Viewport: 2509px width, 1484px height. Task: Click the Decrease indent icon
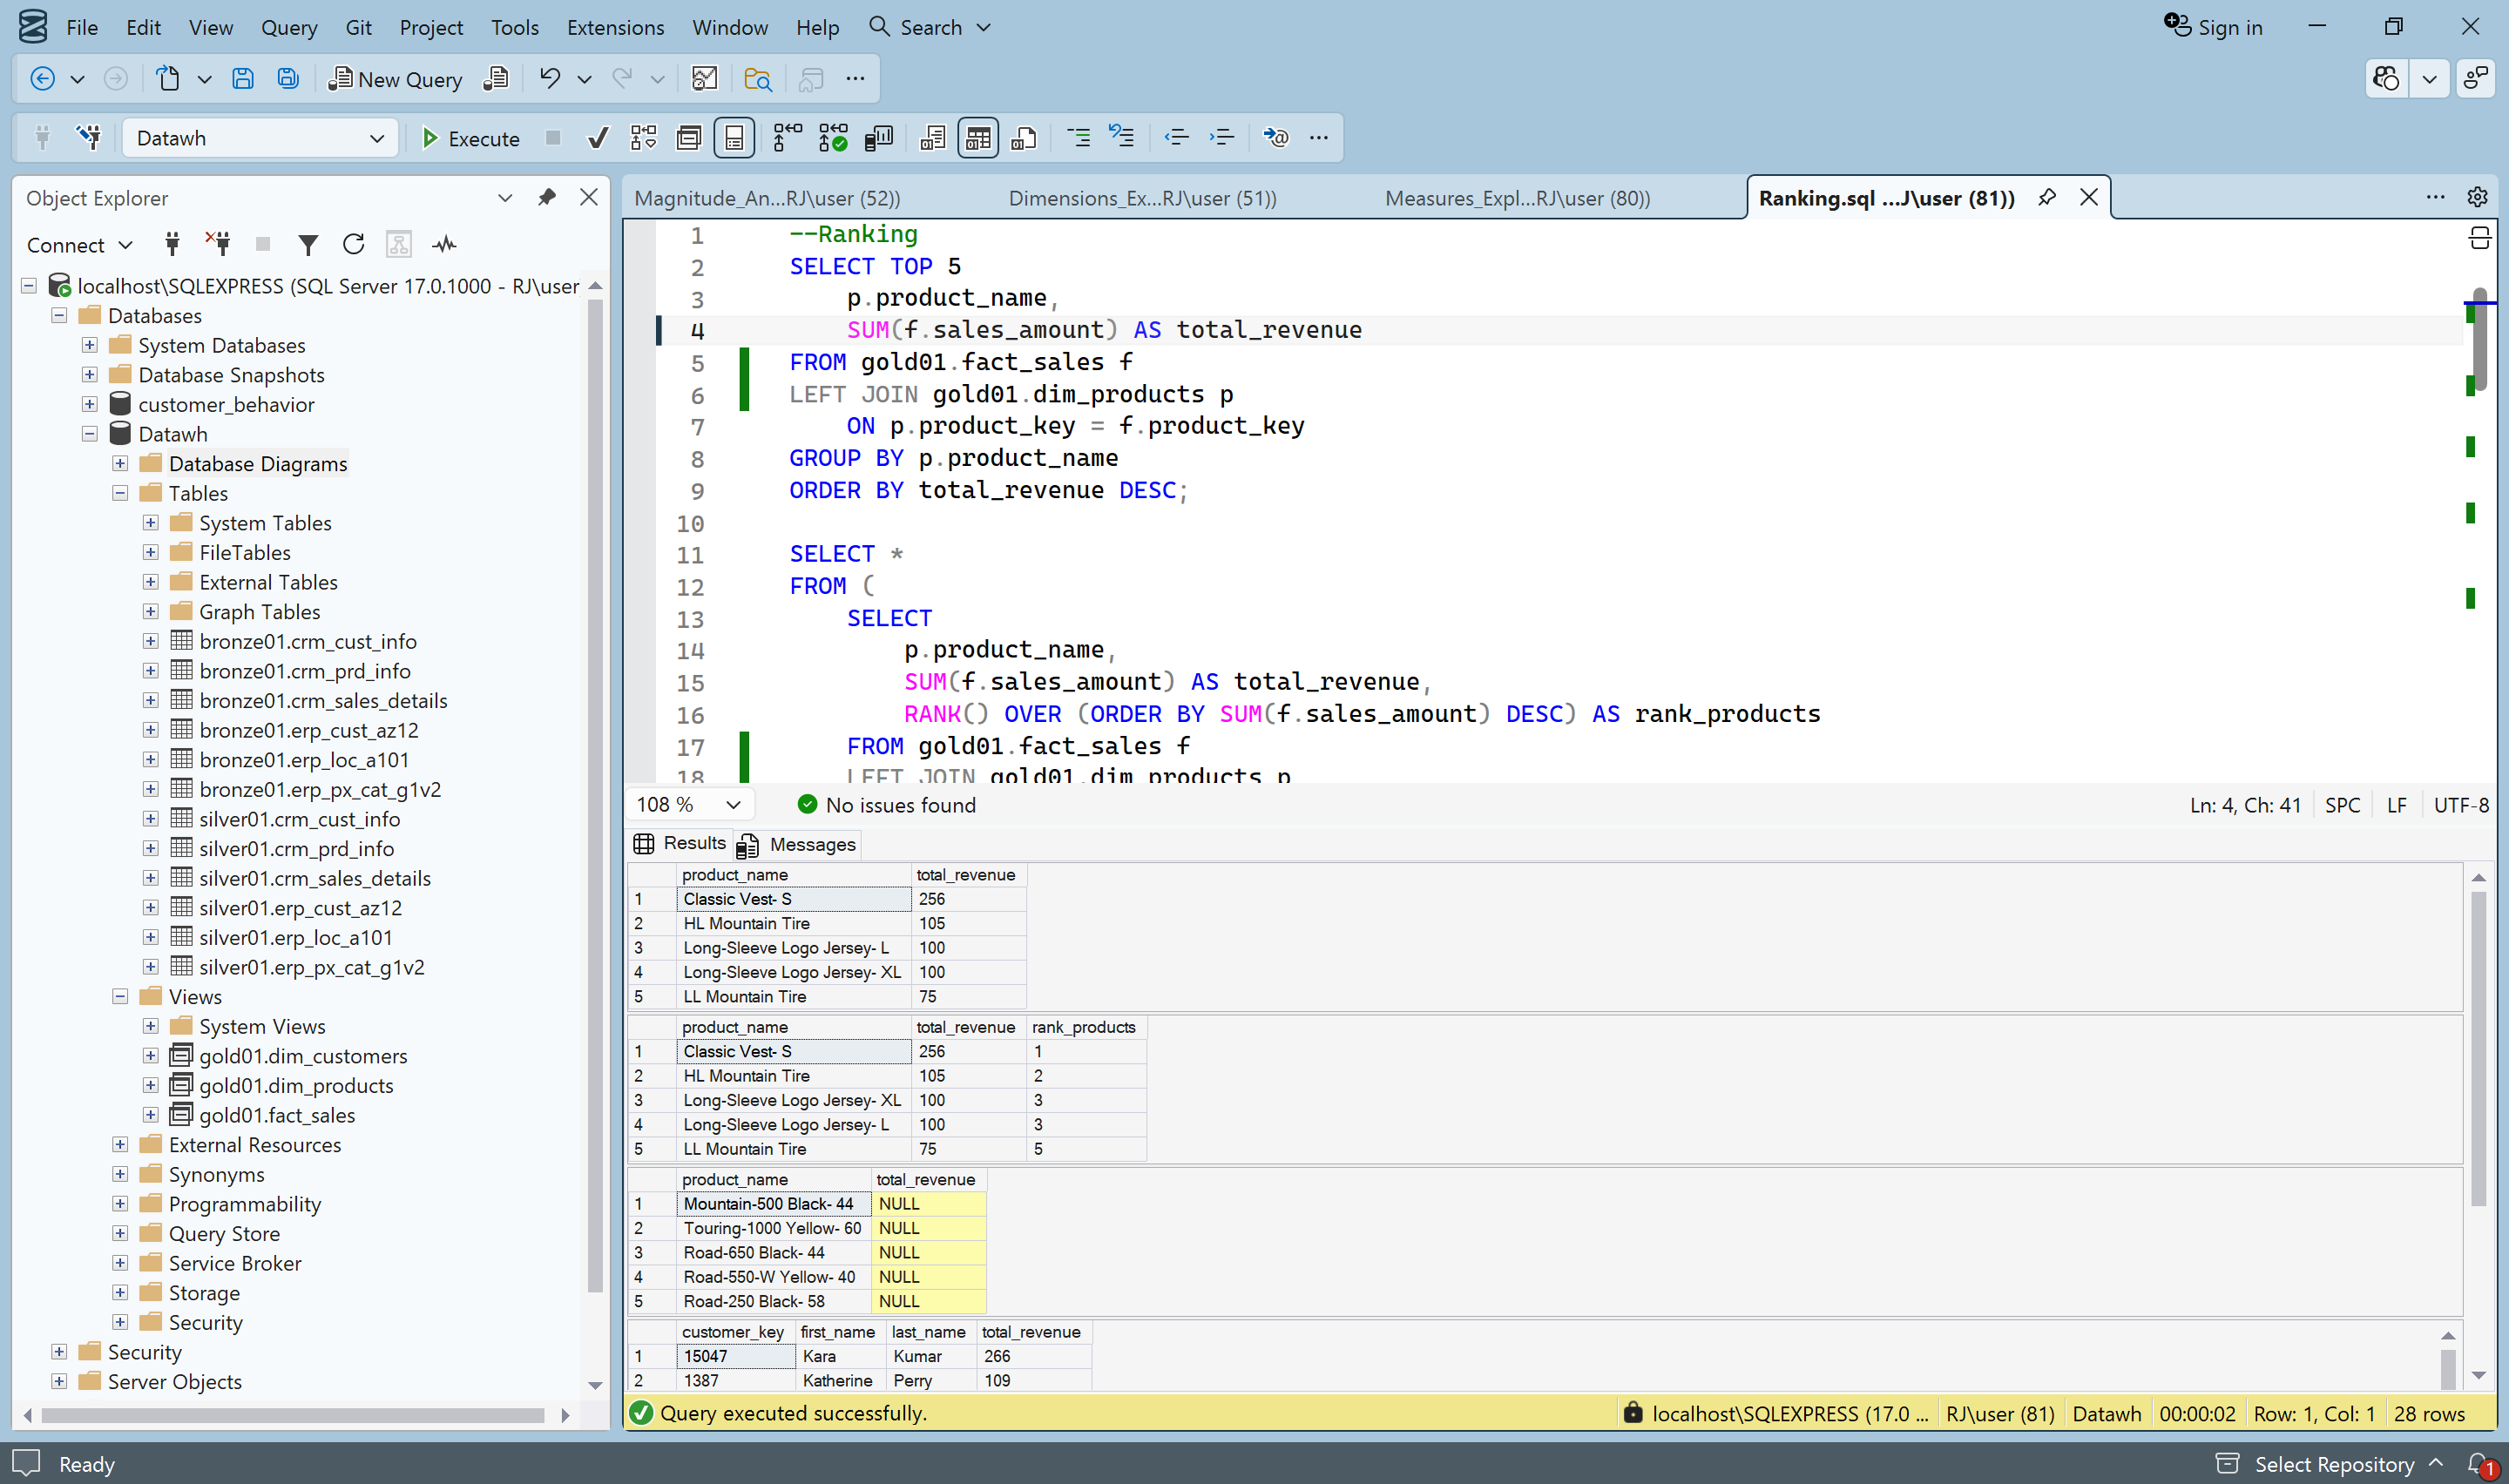(1176, 138)
